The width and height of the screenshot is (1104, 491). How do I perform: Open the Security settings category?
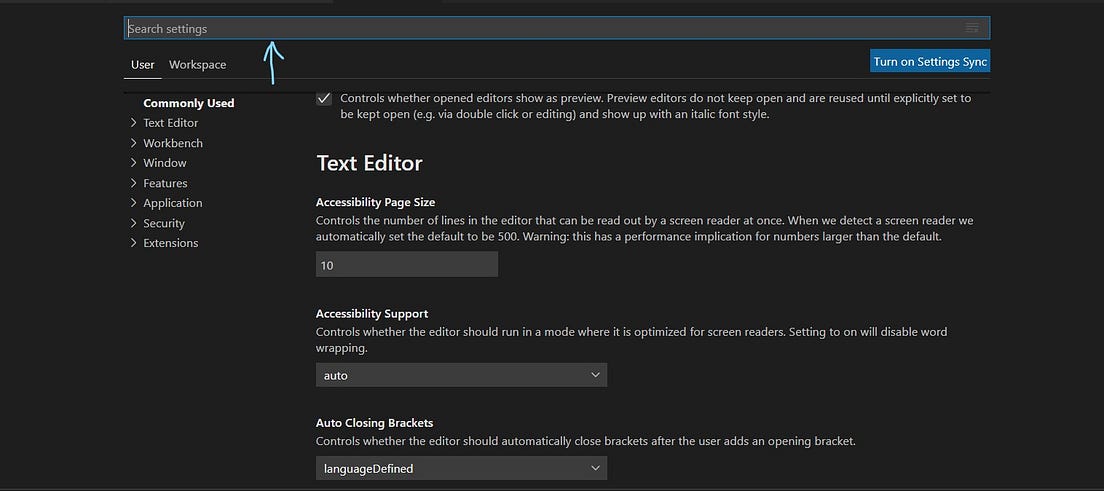[164, 223]
